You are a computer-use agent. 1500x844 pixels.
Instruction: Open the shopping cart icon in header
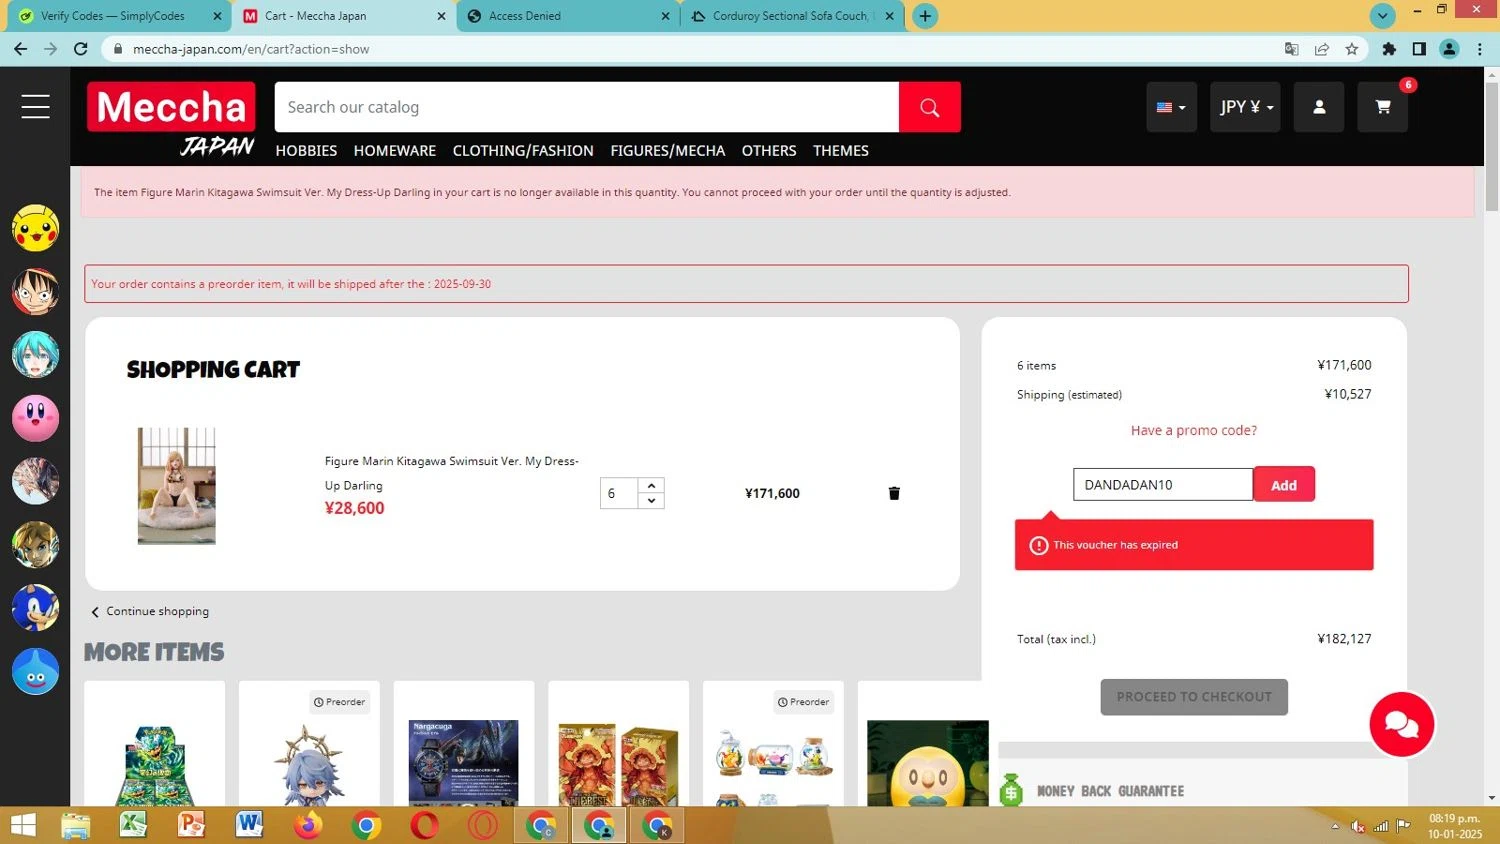click(1383, 107)
